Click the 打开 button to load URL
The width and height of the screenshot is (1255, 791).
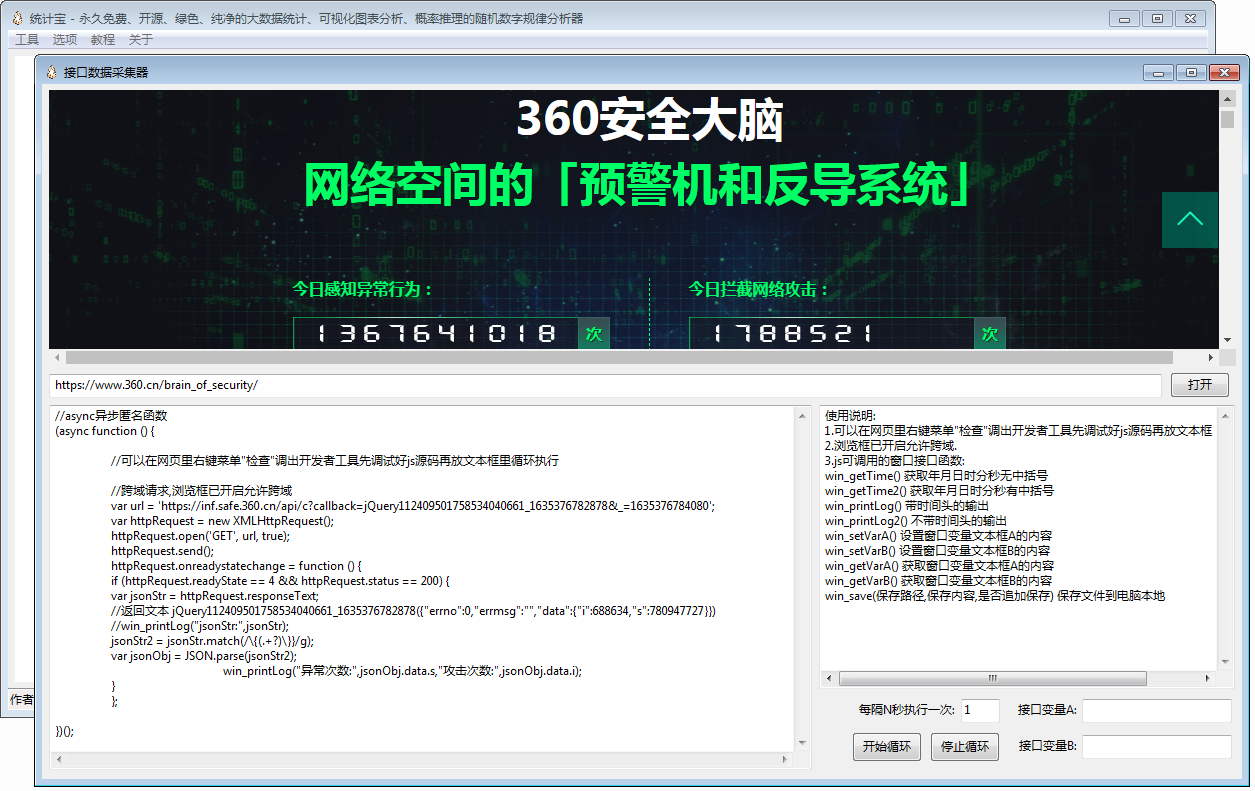tap(1200, 385)
